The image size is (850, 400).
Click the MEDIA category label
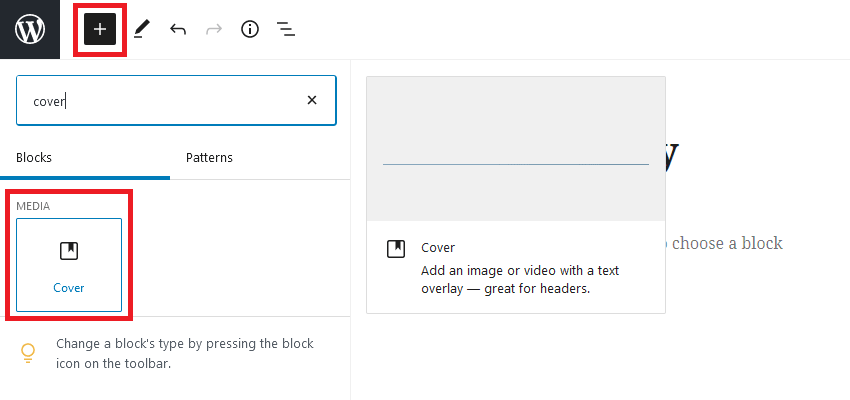click(33, 207)
